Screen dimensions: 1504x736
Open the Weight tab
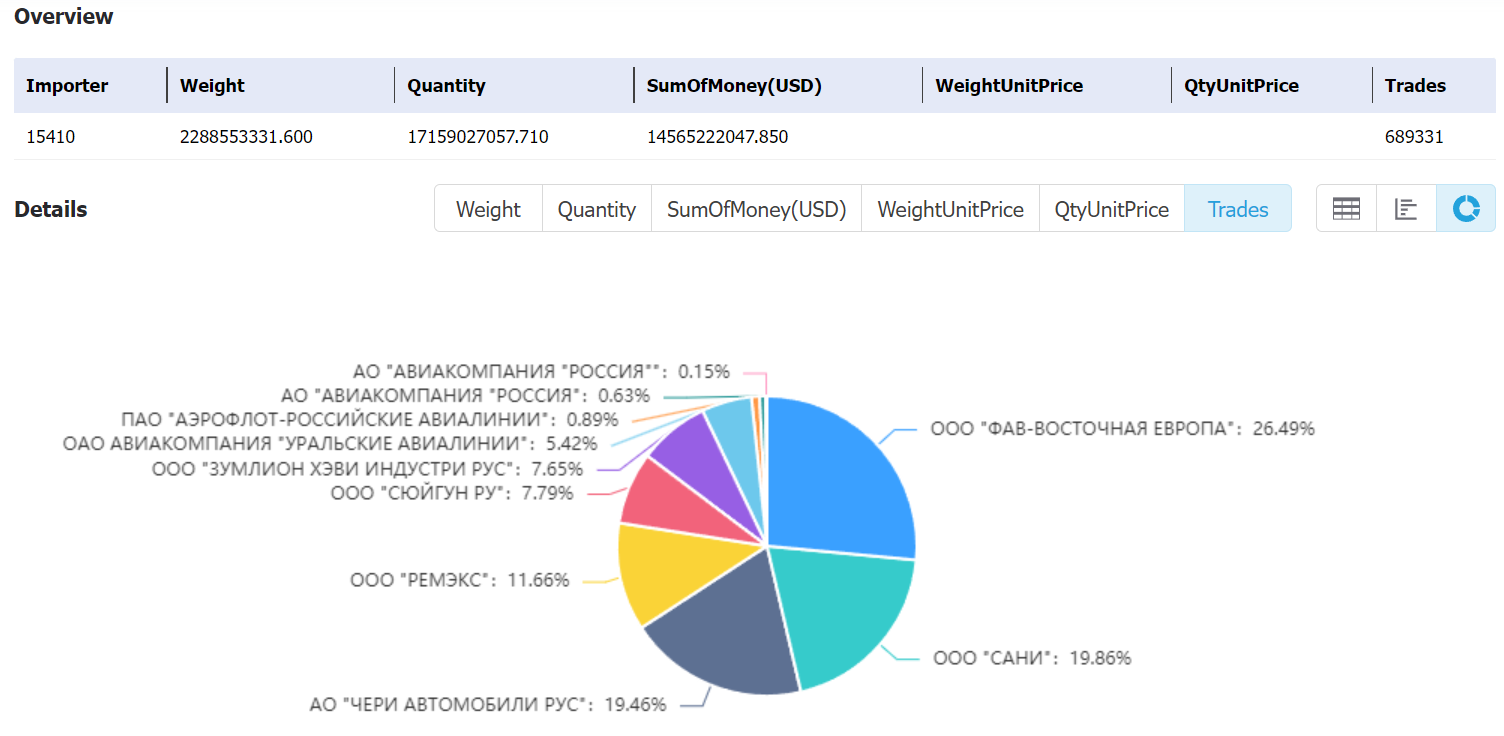tap(488, 209)
